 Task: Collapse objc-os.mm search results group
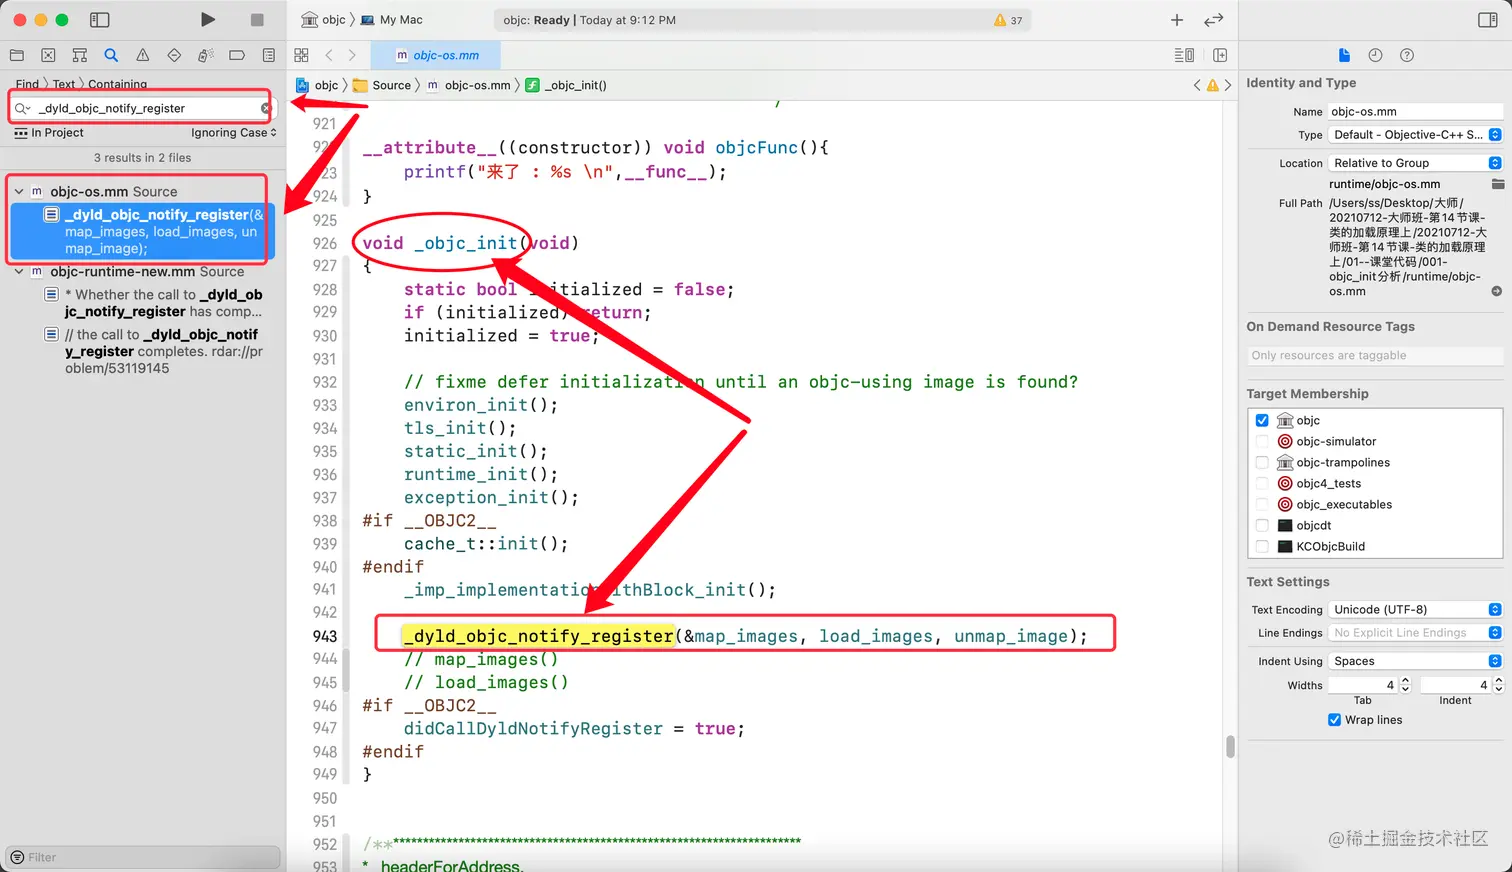point(19,191)
